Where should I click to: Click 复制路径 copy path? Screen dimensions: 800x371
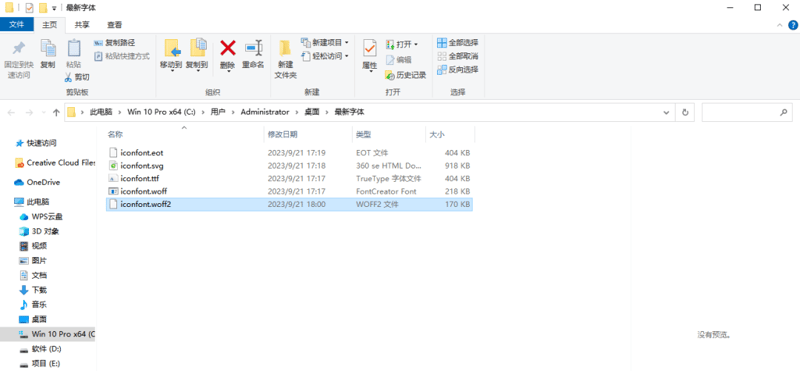point(115,43)
